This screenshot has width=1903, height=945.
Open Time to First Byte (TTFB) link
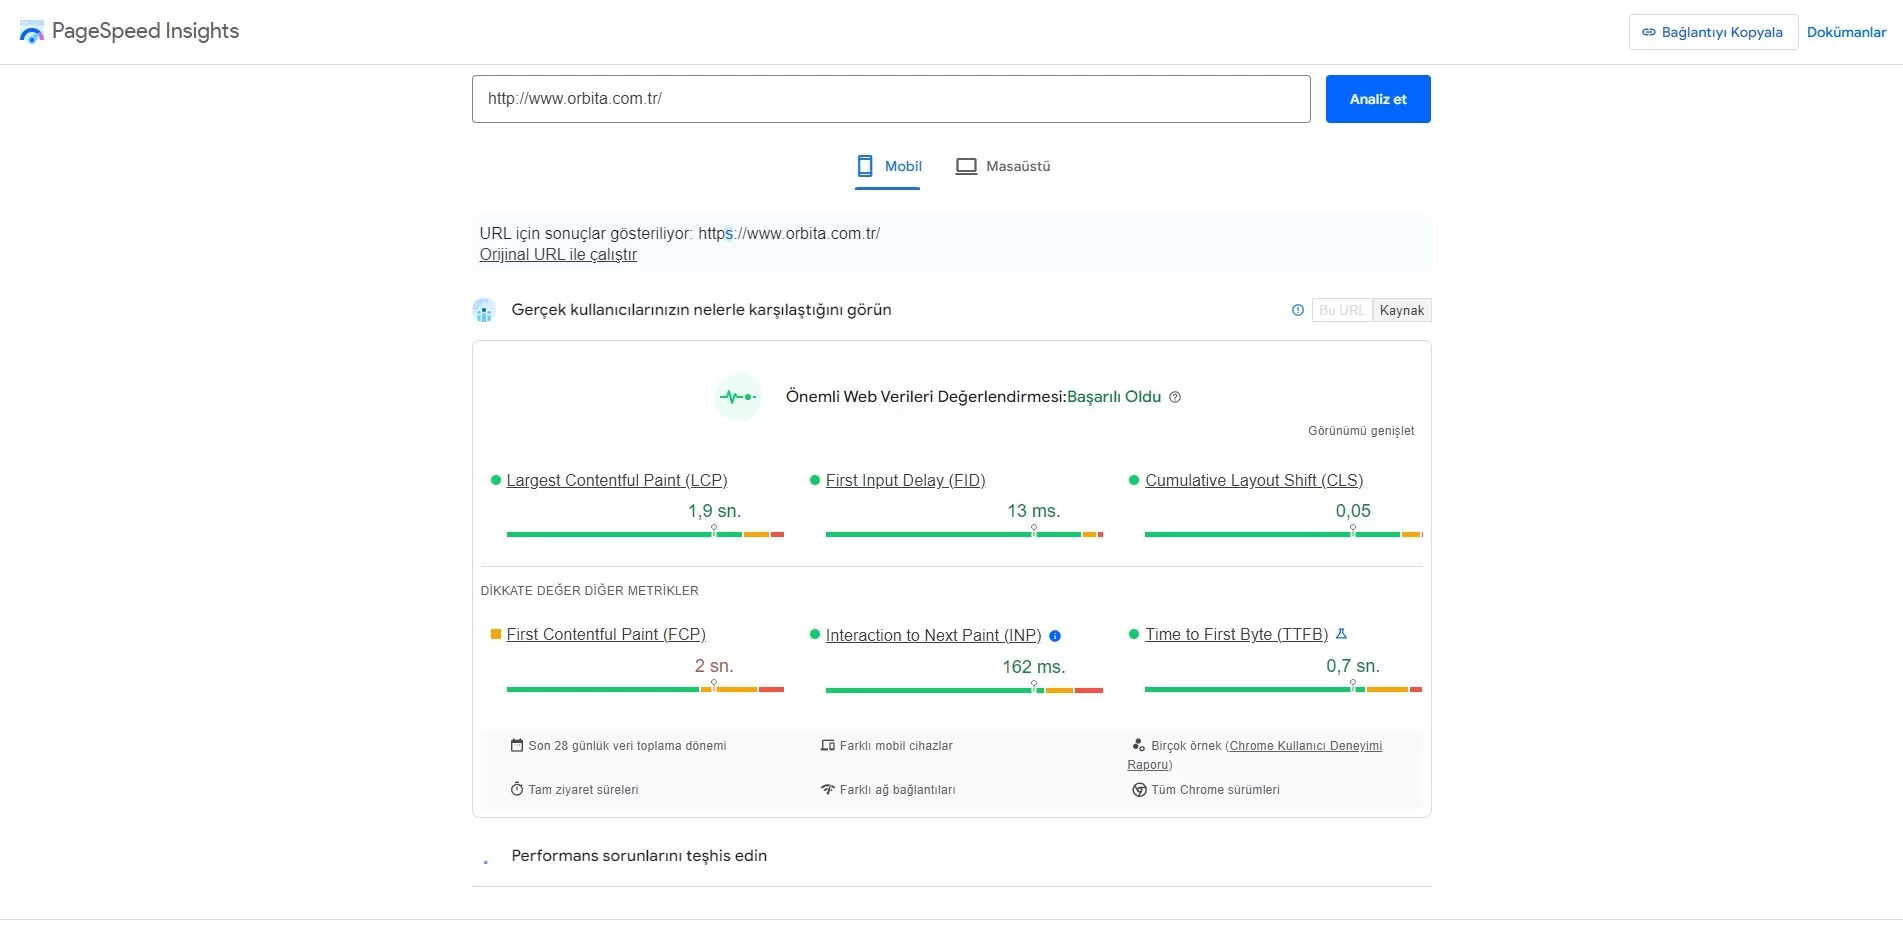pos(1237,634)
